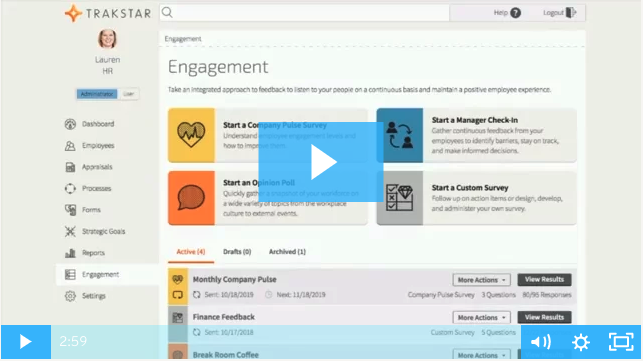Click the video volume speaker icon
The height and width of the screenshot is (361, 643).
pyautogui.click(x=541, y=342)
